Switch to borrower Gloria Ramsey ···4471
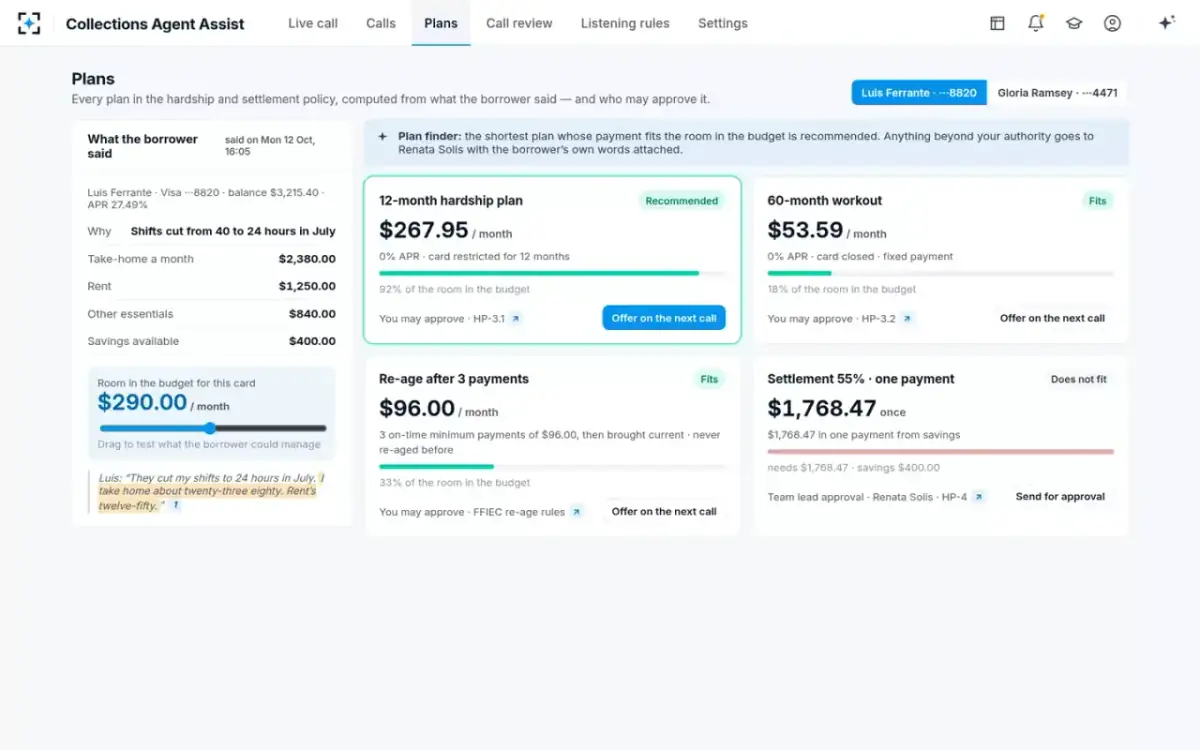Screen dimensions: 1200x750 click(x=1057, y=93)
